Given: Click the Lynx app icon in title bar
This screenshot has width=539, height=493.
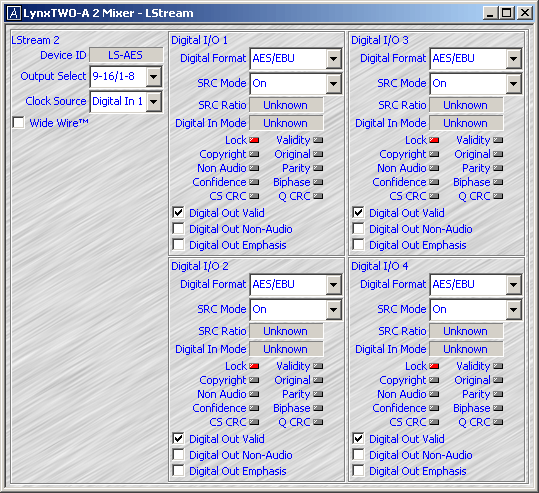Looking at the screenshot, I should pos(14,13).
